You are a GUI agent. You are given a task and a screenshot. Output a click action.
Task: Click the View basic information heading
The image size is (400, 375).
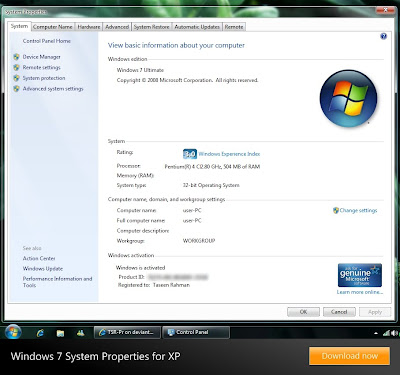tap(176, 45)
